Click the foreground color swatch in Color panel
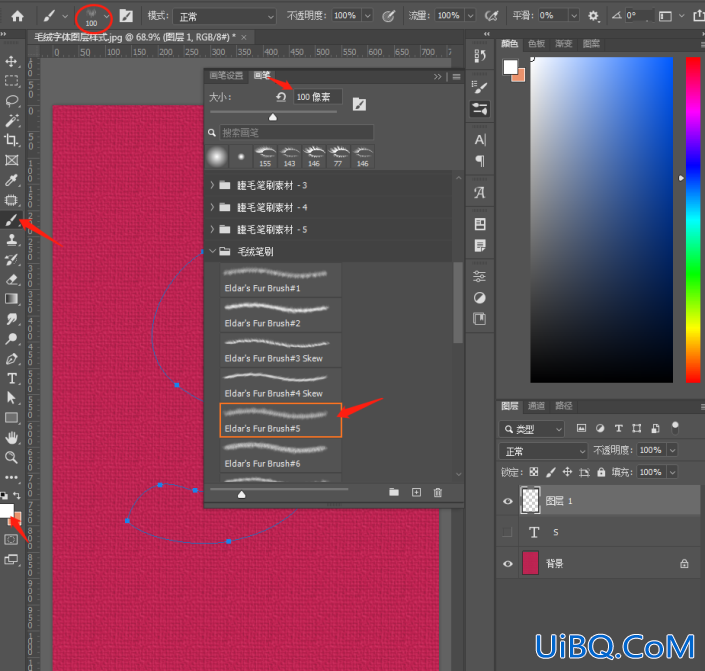The width and height of the screenshot is (705, 671). click(510, 67)
